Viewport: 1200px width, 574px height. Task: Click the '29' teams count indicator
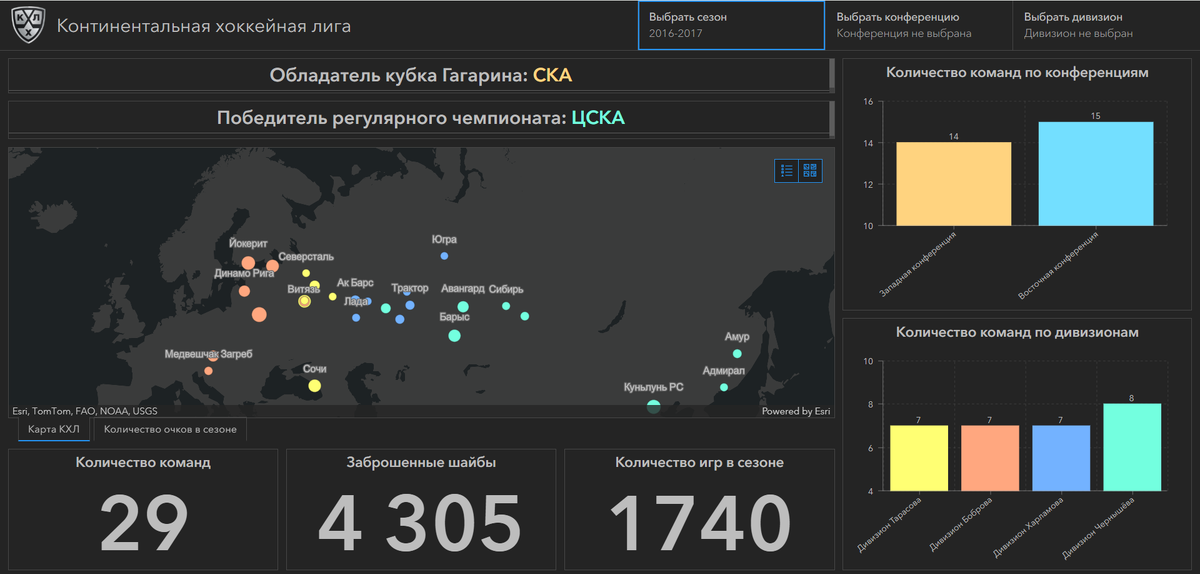click(144, 524)
